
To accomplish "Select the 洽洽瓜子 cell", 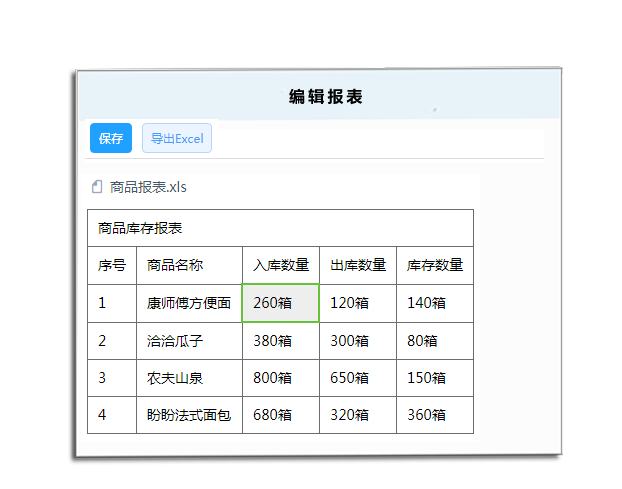I will 189,341.
